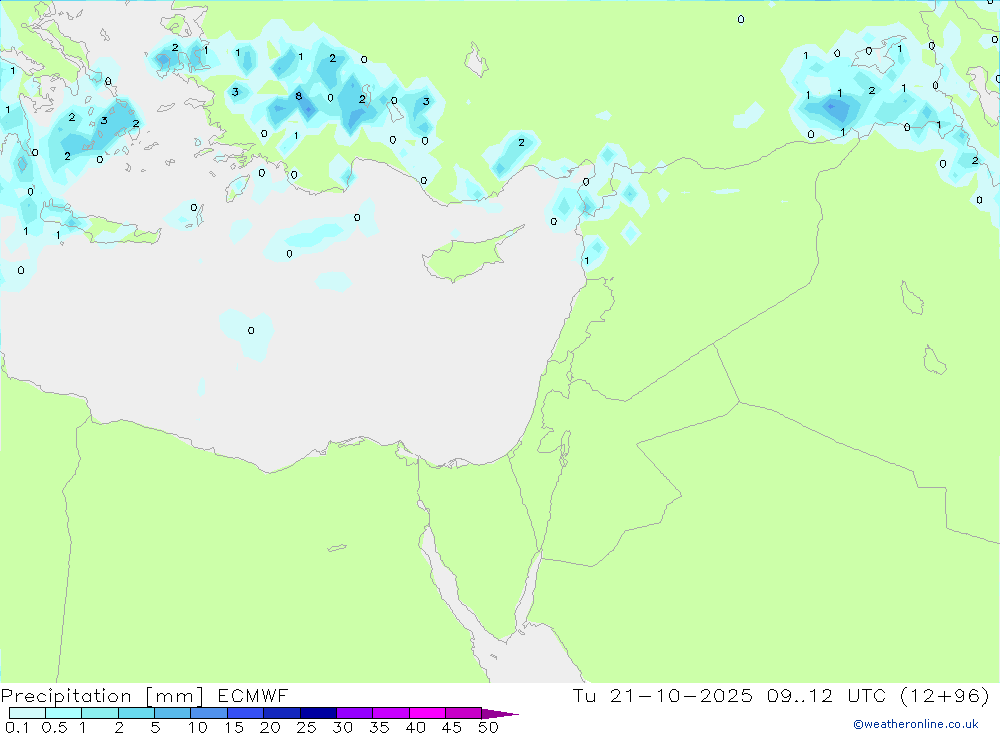The height and width of the screenshot is (733, 1000).
Task: Select the "09..12 UTC" time range text
Action: [x=827, y=695]
